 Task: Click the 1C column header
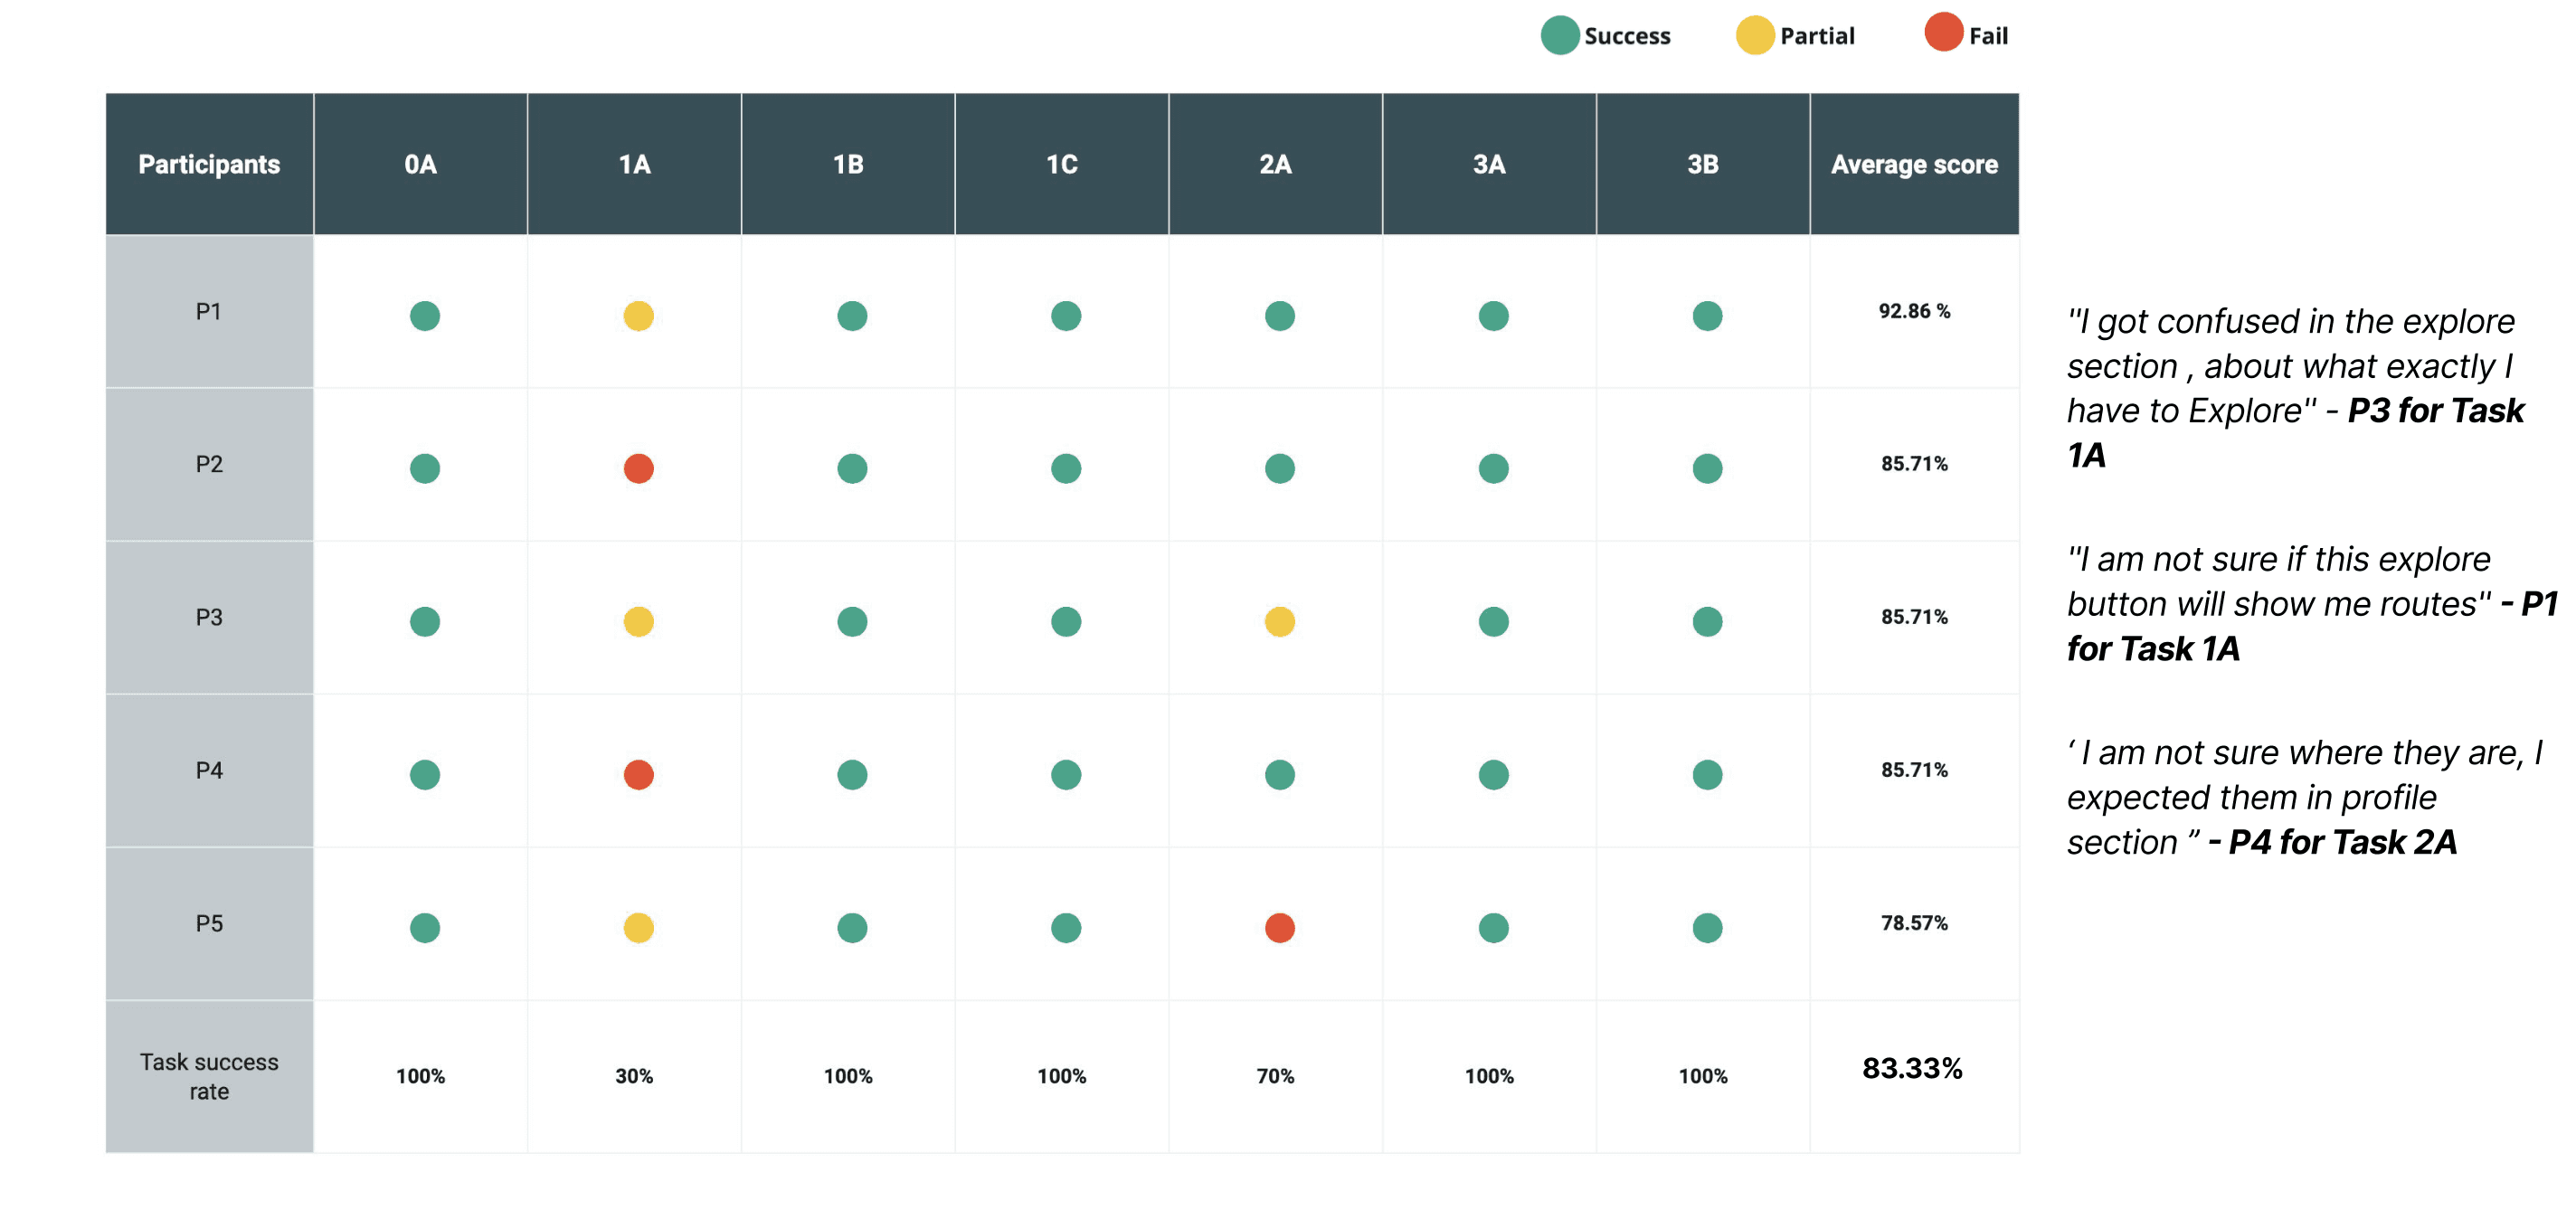[x=1062, y=164]
